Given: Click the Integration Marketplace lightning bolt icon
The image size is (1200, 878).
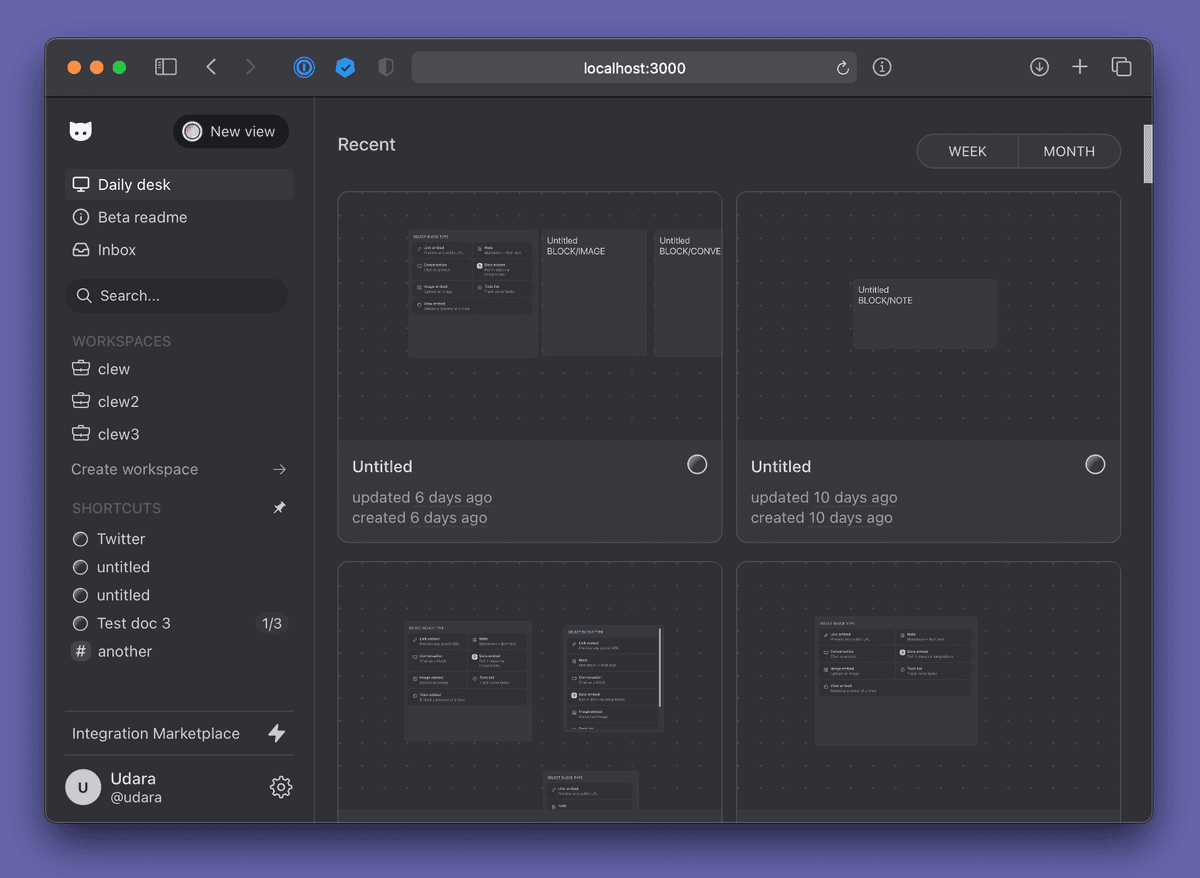Looking at the screenshot, I should [x=277, y=733].
